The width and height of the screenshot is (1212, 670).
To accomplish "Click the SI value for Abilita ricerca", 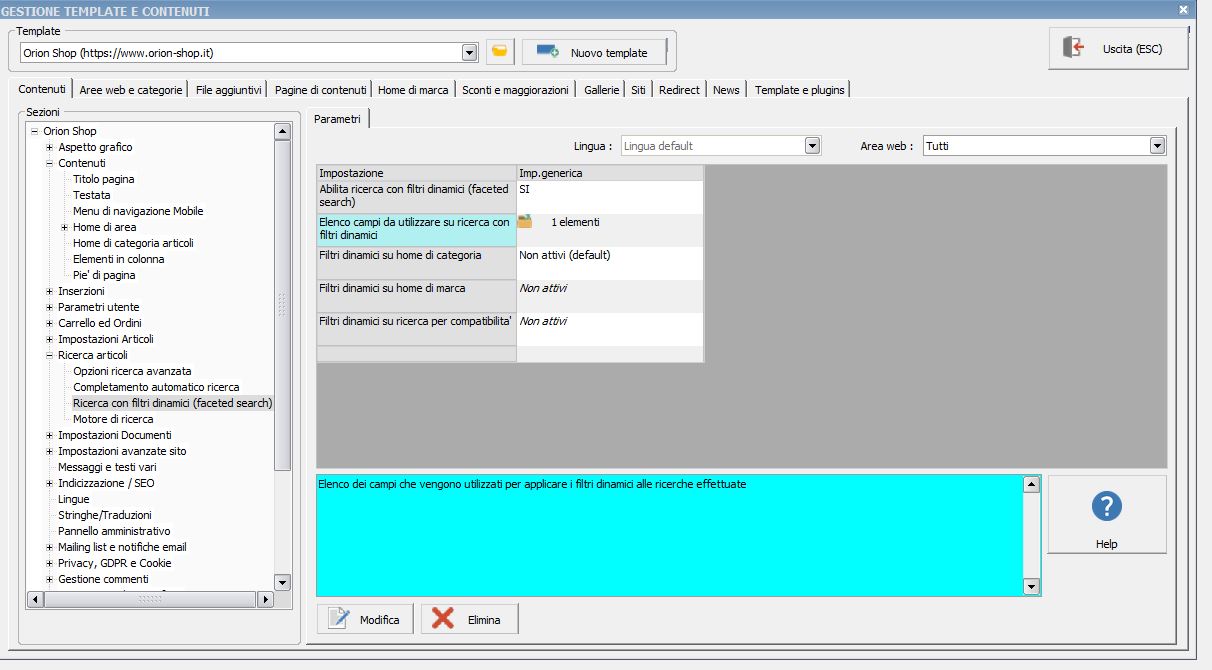I will pos(610,197).
